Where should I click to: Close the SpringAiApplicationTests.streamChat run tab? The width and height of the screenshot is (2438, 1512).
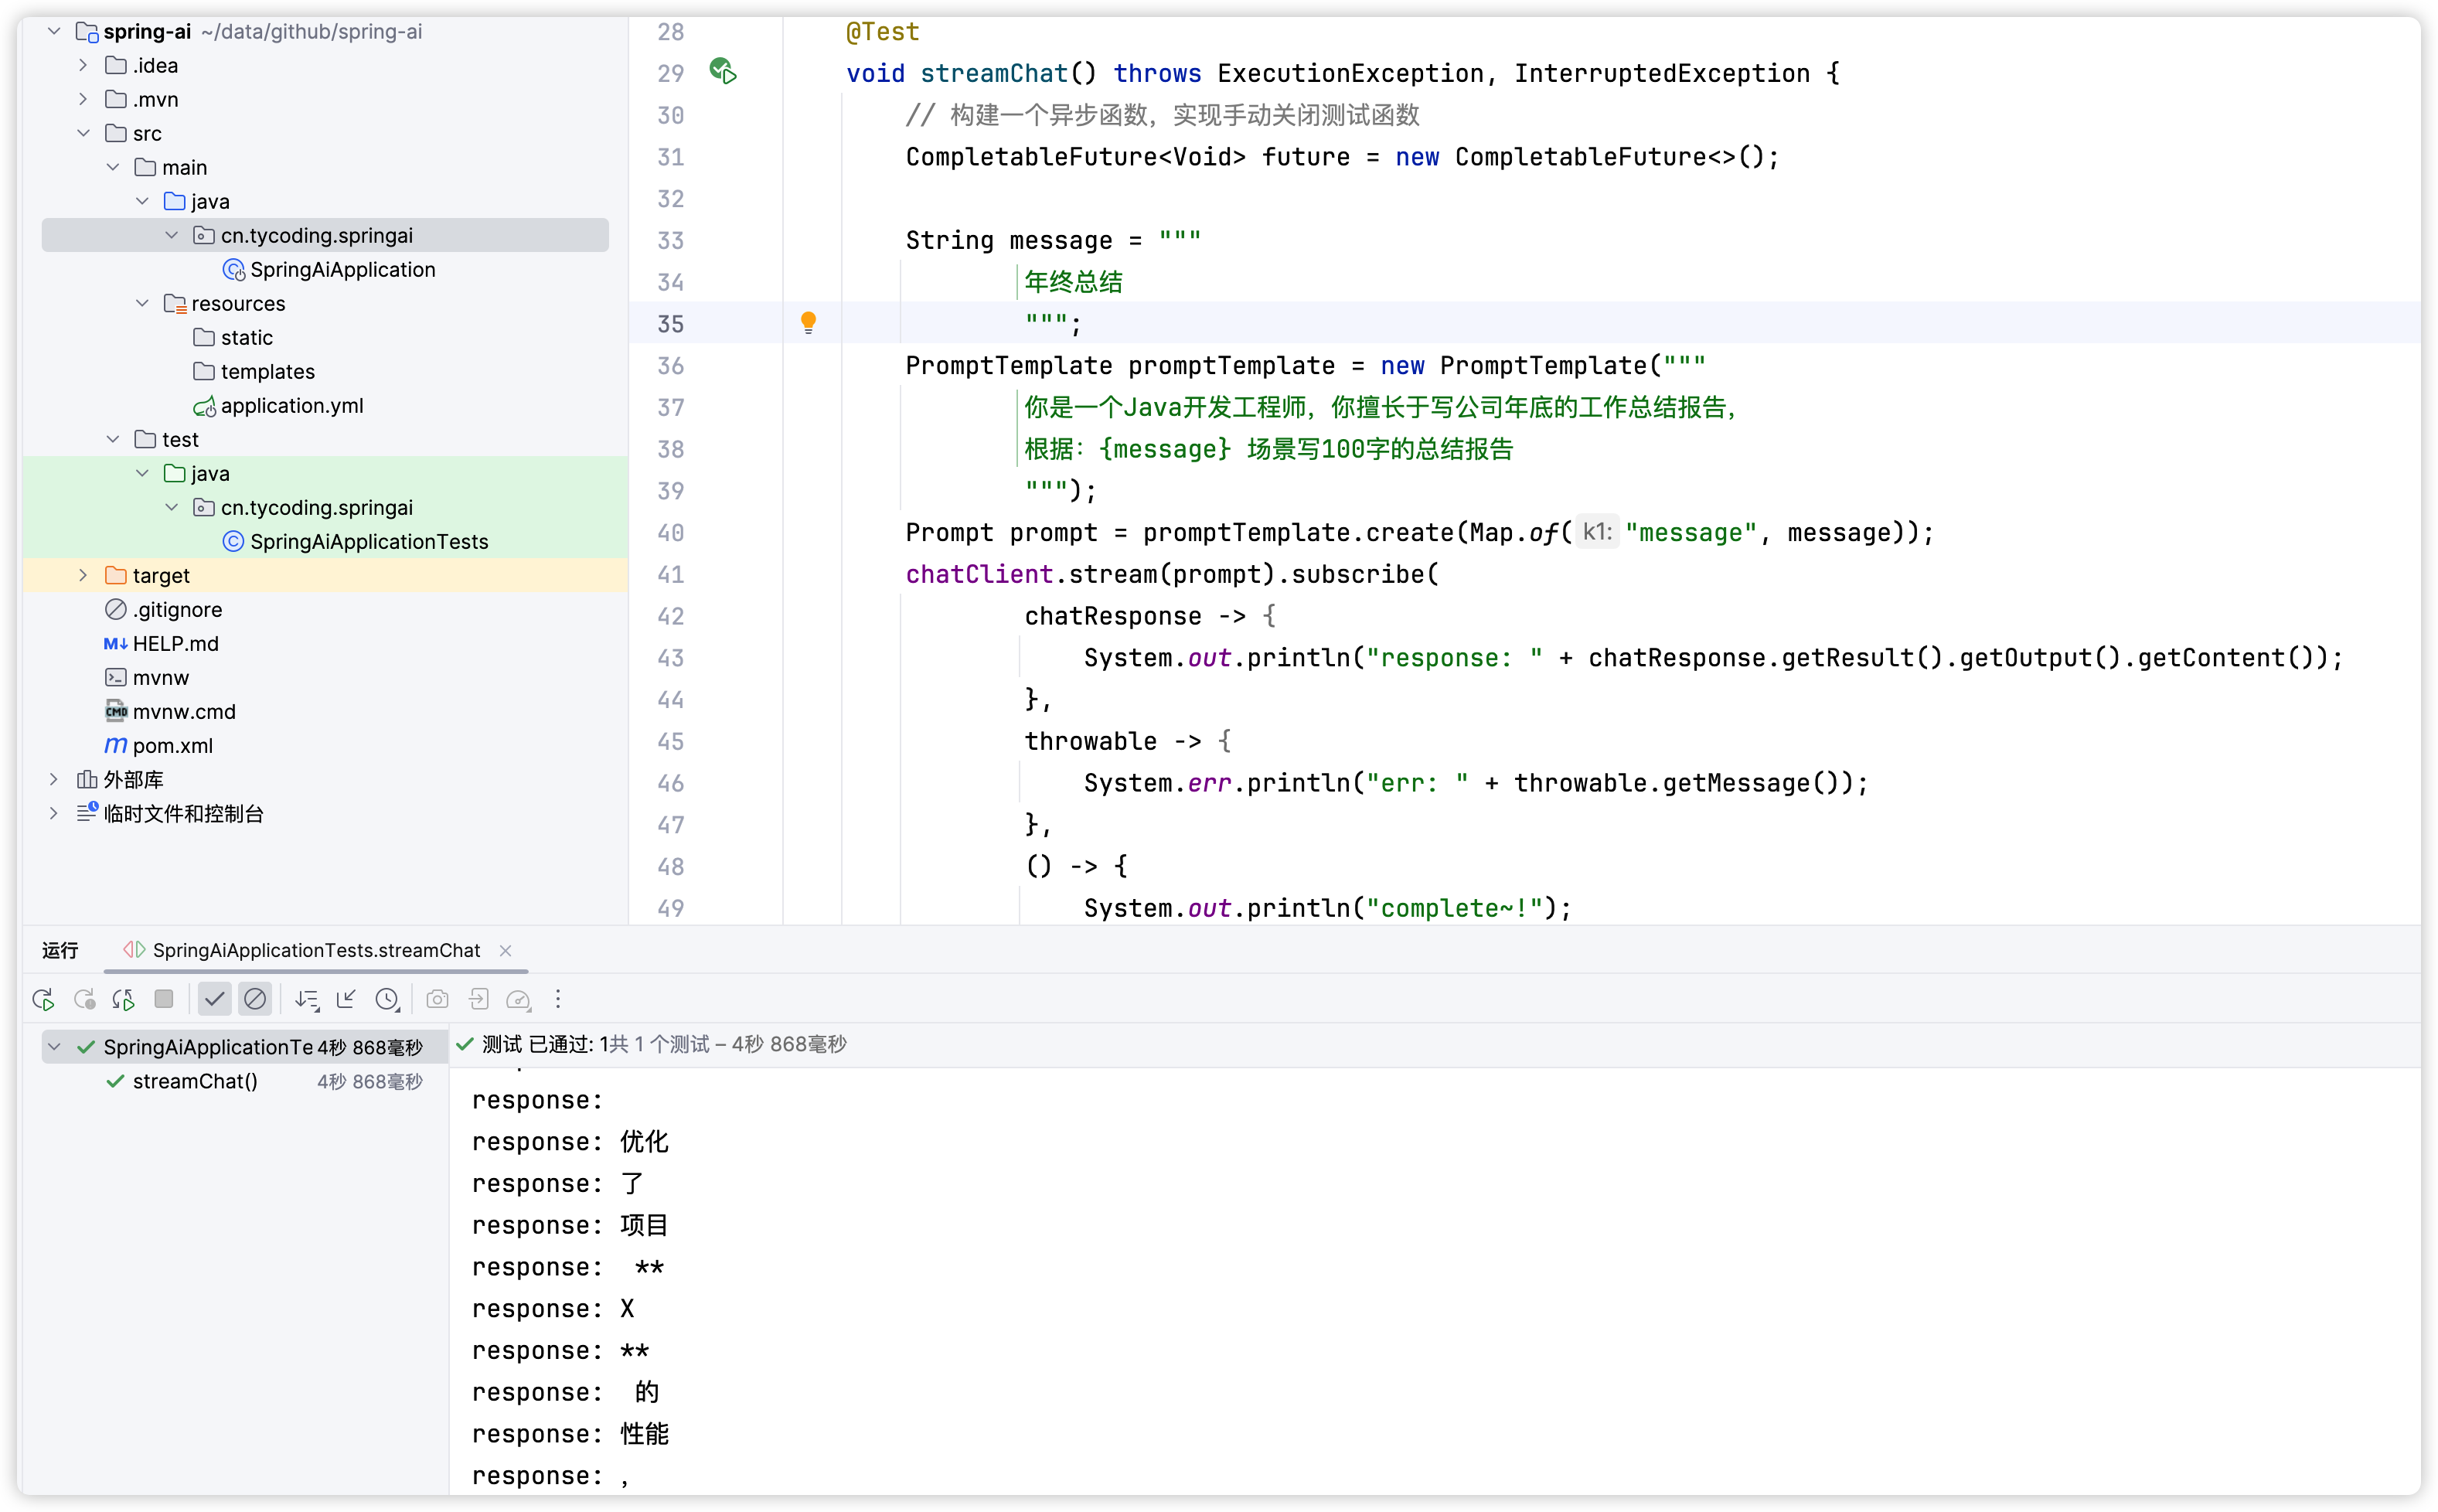click(506, 951)
